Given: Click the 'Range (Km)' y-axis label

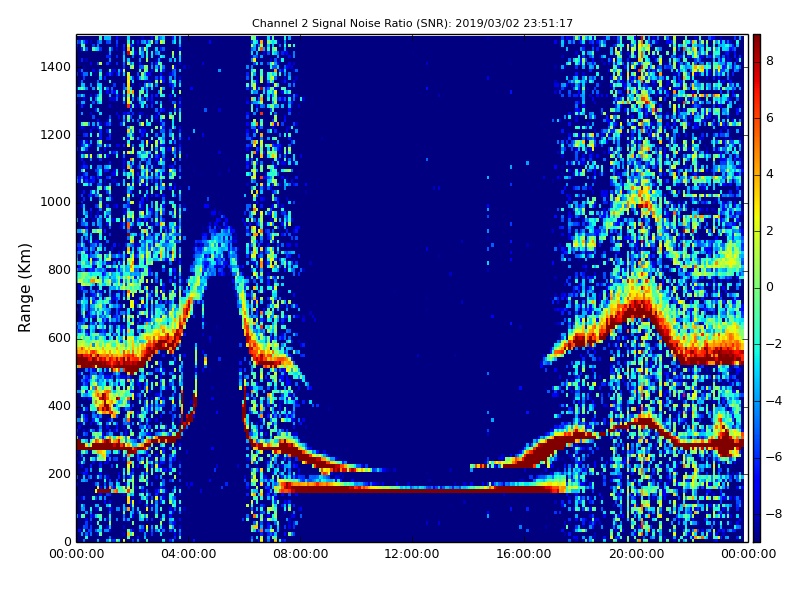Looking at the screenshot, I should (x=24, y=288).
